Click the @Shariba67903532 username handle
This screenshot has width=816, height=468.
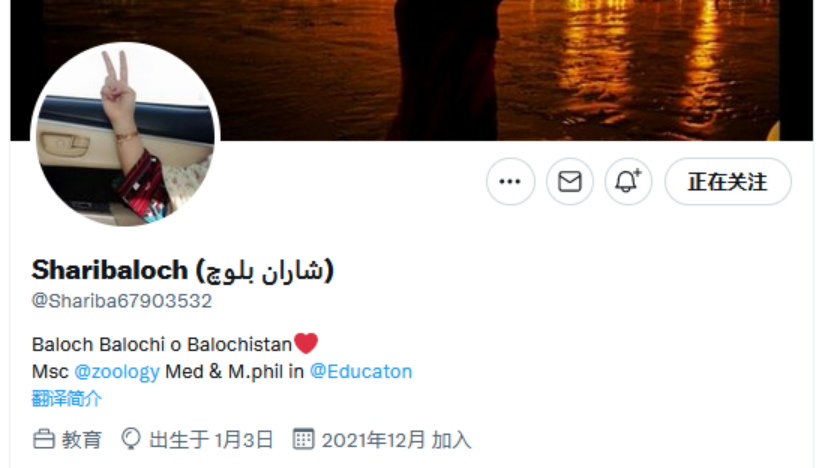click(x=122, y=301)
